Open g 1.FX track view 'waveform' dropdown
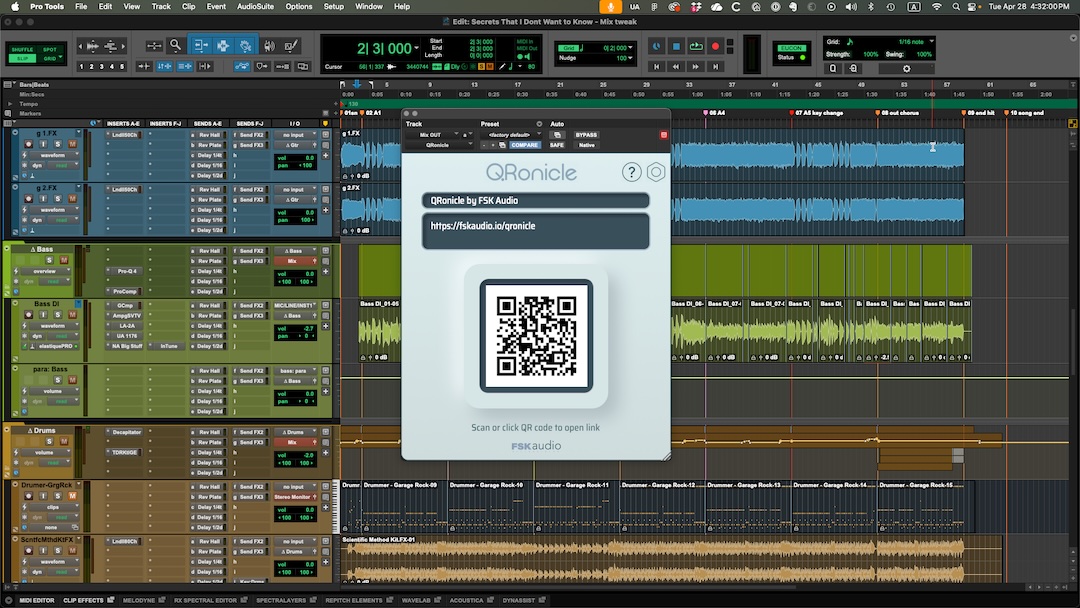Screen dimensions: 1080x608 (x=52, y=155)
